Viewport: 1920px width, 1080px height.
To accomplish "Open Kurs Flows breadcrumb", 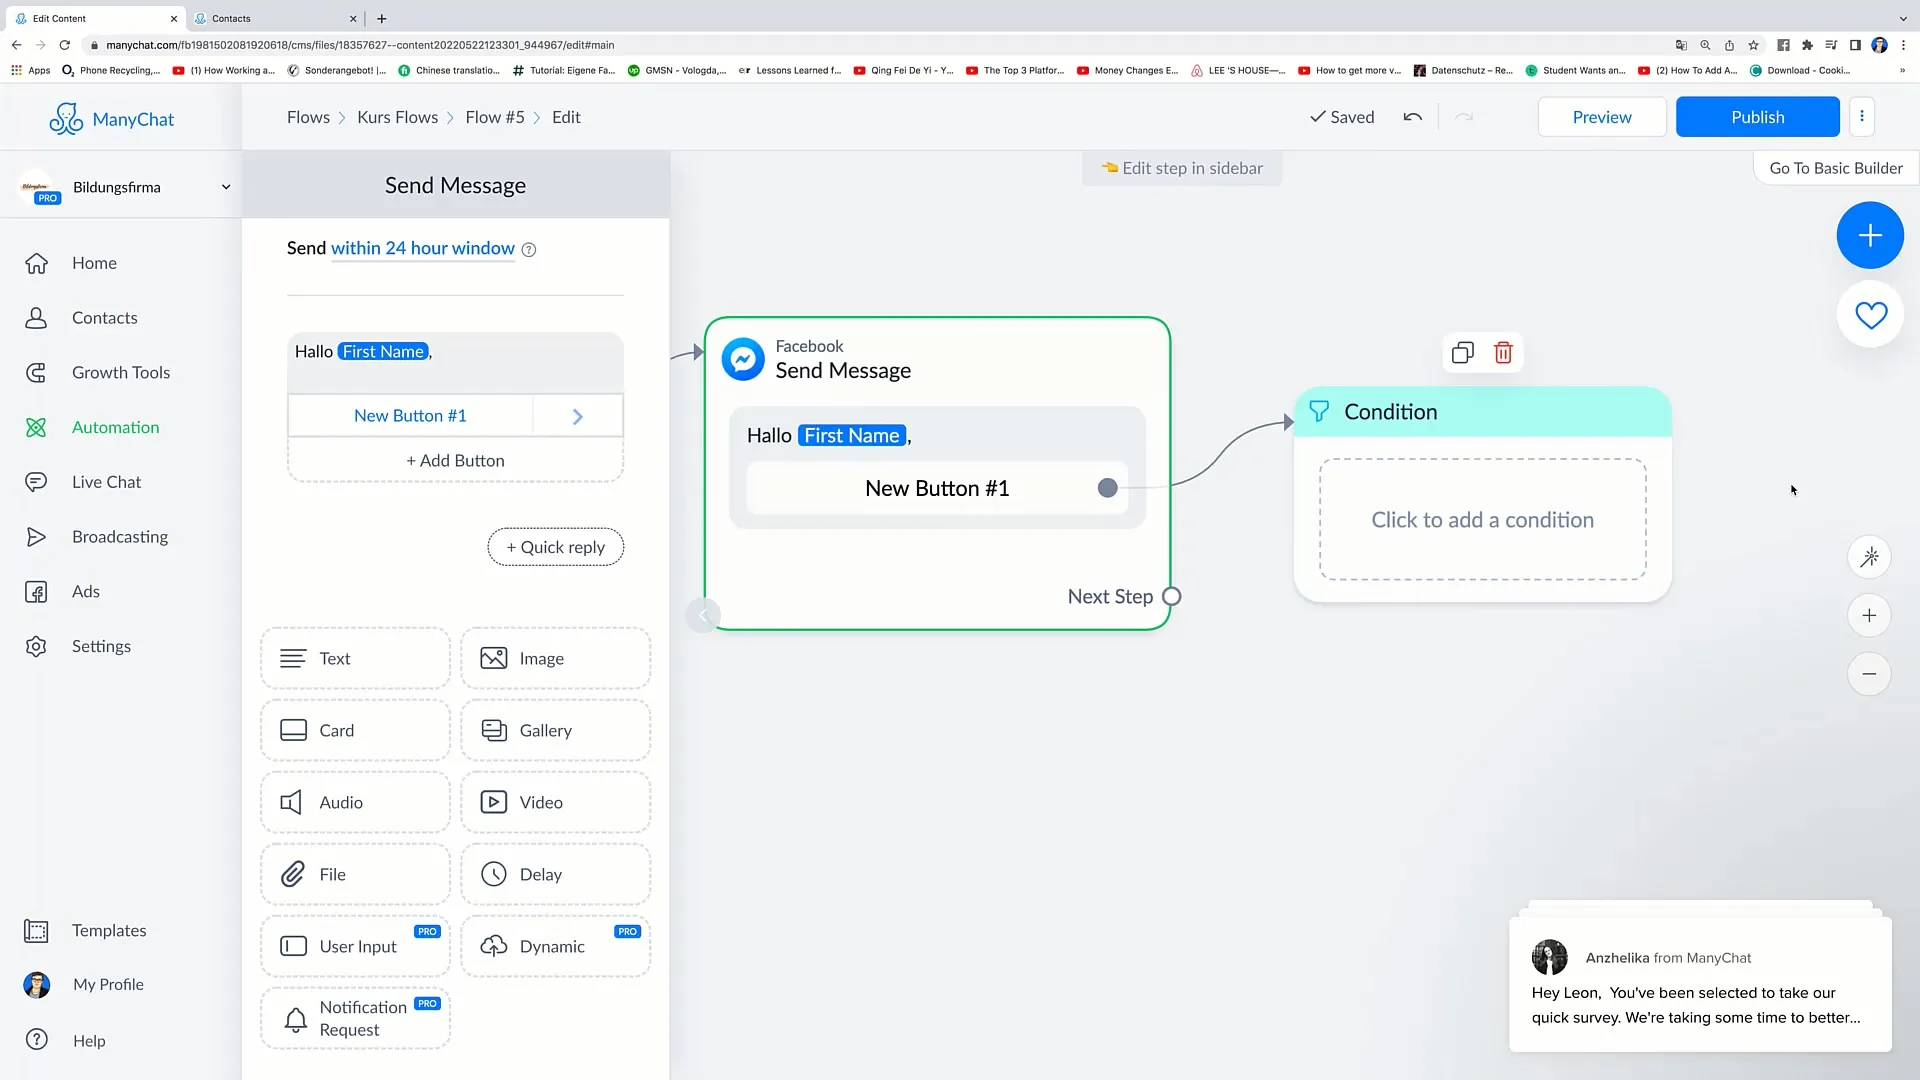I will (x=397, y=117).
